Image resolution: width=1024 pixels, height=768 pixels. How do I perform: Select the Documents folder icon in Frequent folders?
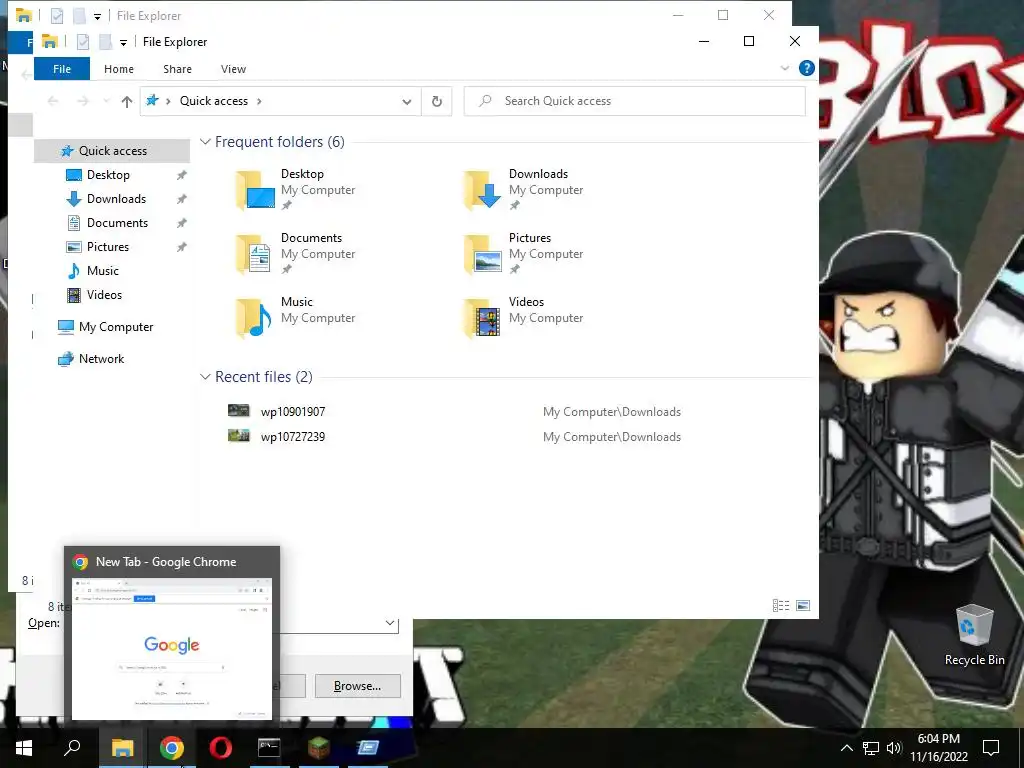pos(255,254)
